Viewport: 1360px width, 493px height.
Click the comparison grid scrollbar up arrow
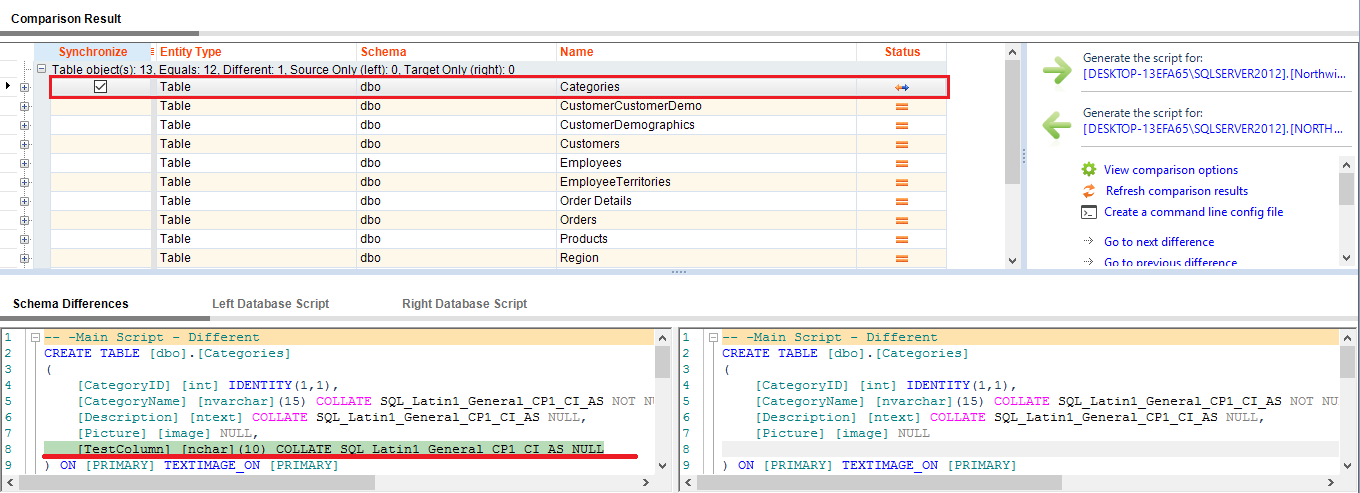1013,53
